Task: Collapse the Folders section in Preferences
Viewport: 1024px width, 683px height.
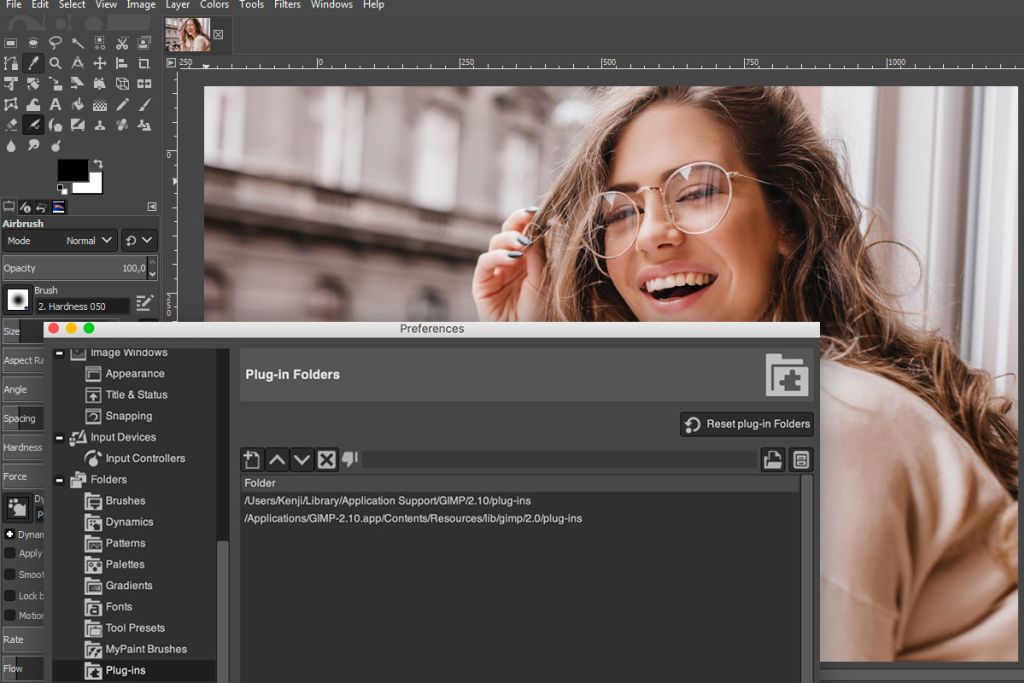Action: point(60,479)
